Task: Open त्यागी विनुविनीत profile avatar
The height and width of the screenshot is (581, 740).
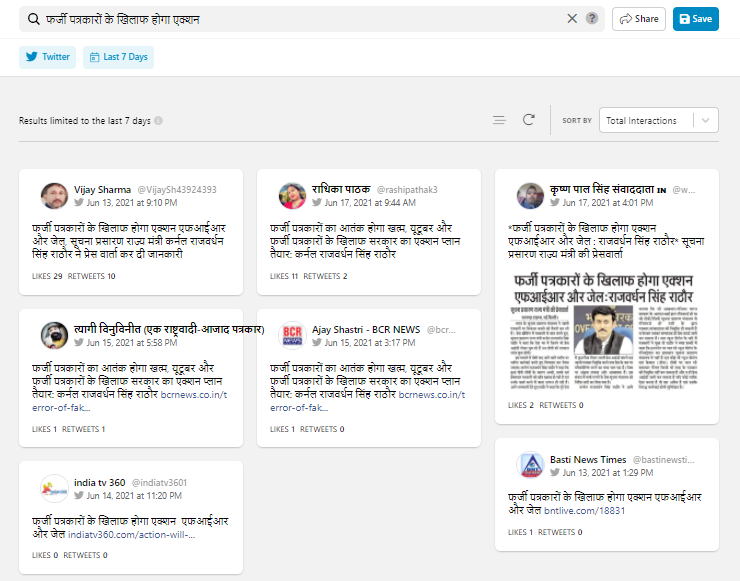Action: pos(54,336)
